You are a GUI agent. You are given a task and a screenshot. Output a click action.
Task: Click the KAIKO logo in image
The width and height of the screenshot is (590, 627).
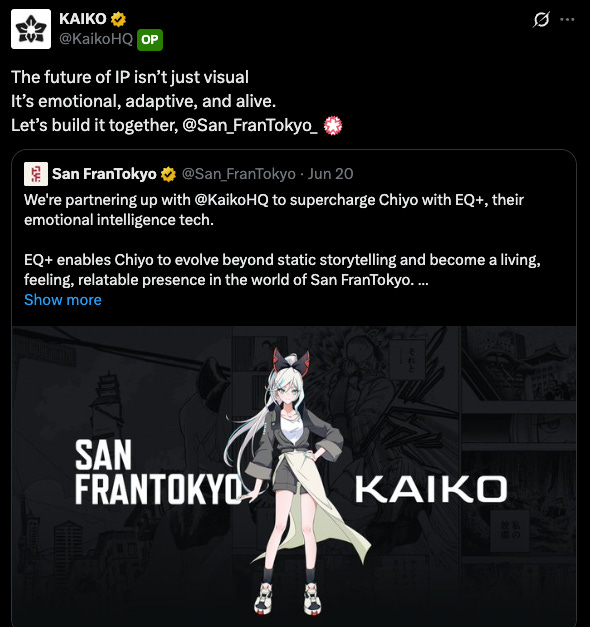point(431,489)
